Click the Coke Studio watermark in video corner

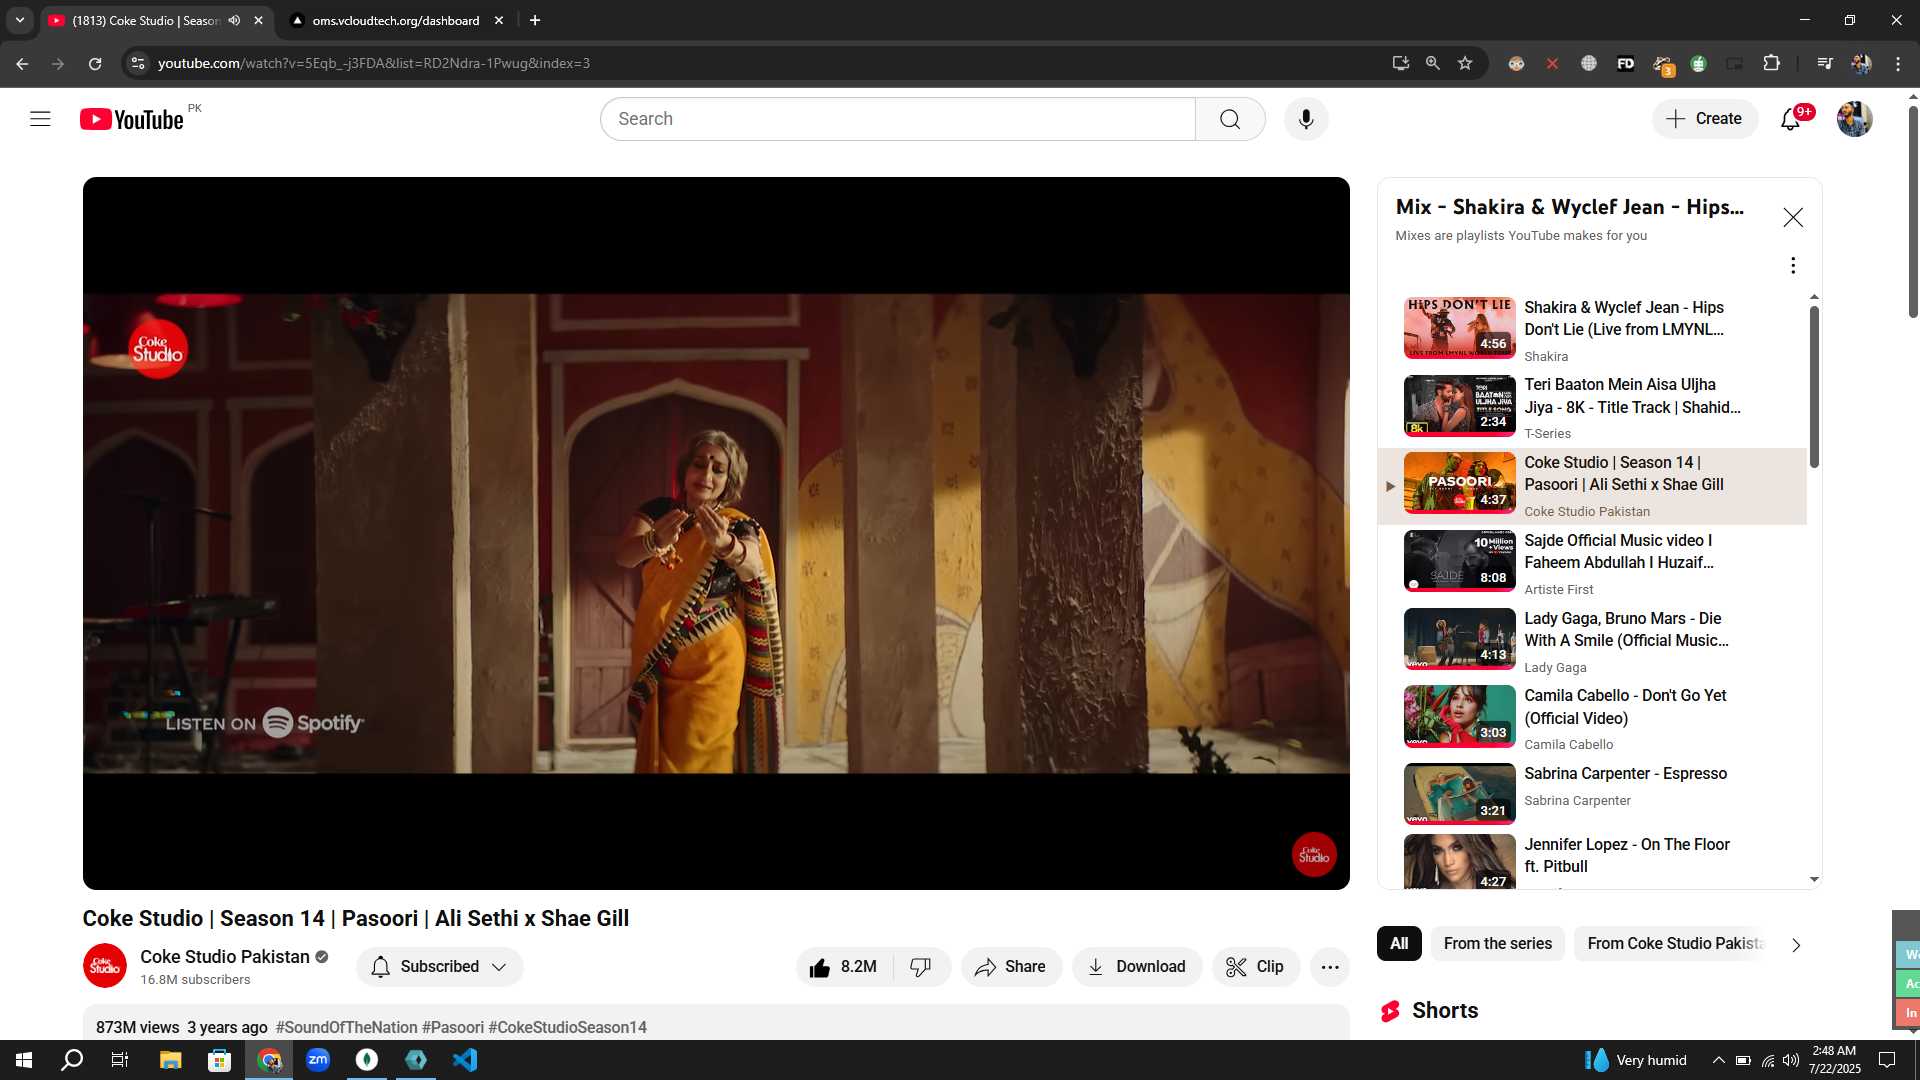click(x=1314, y=855)
